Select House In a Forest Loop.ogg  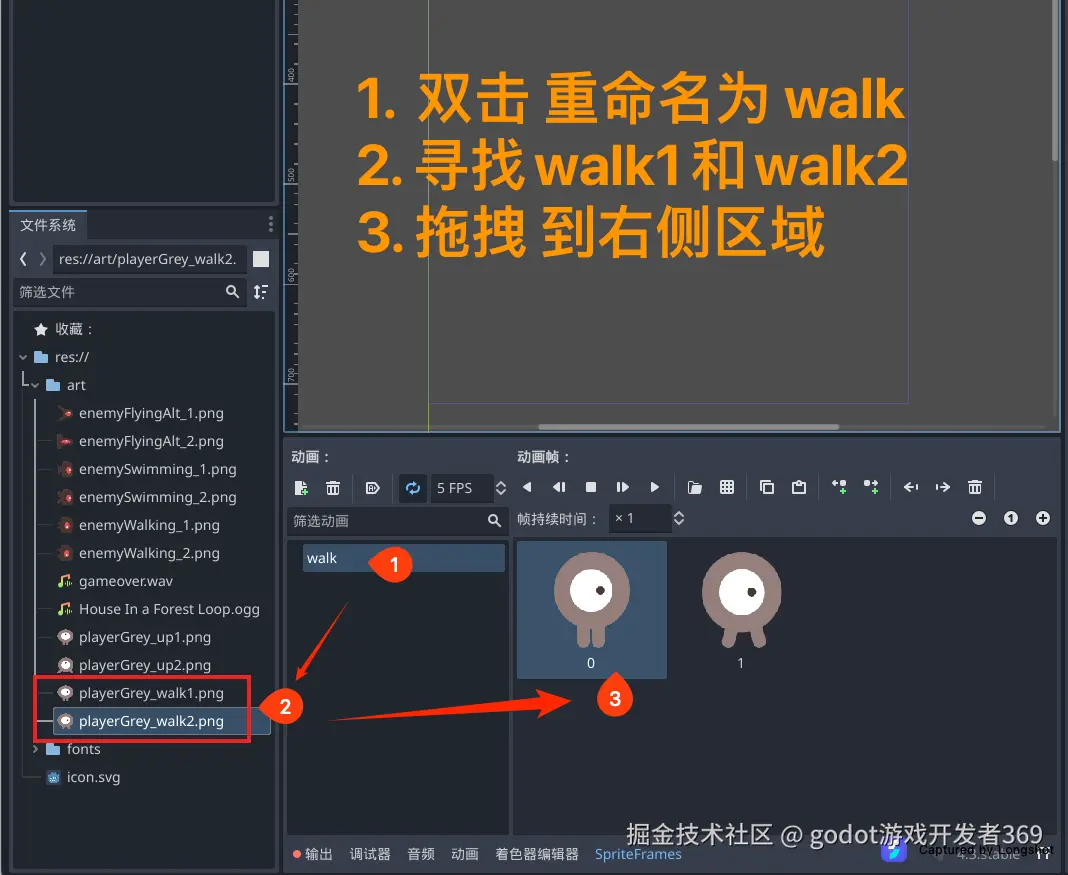tap(169, 609)
